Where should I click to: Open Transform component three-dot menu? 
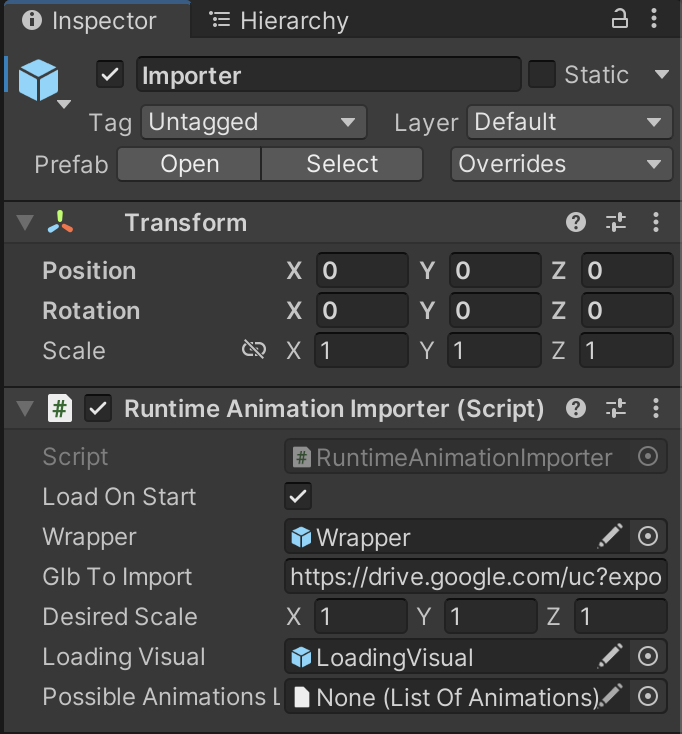[x=656, y=222]
